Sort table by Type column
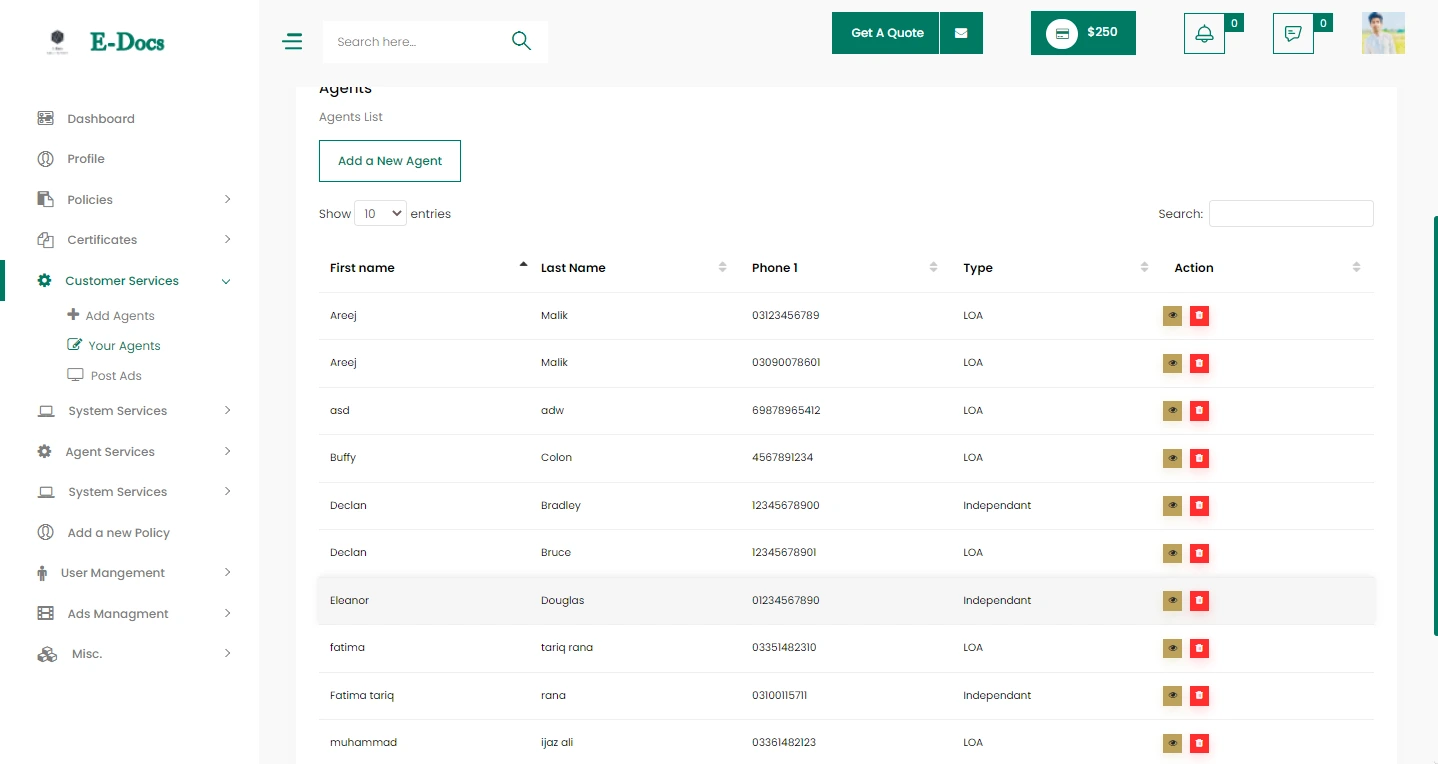 [1057, 268]
